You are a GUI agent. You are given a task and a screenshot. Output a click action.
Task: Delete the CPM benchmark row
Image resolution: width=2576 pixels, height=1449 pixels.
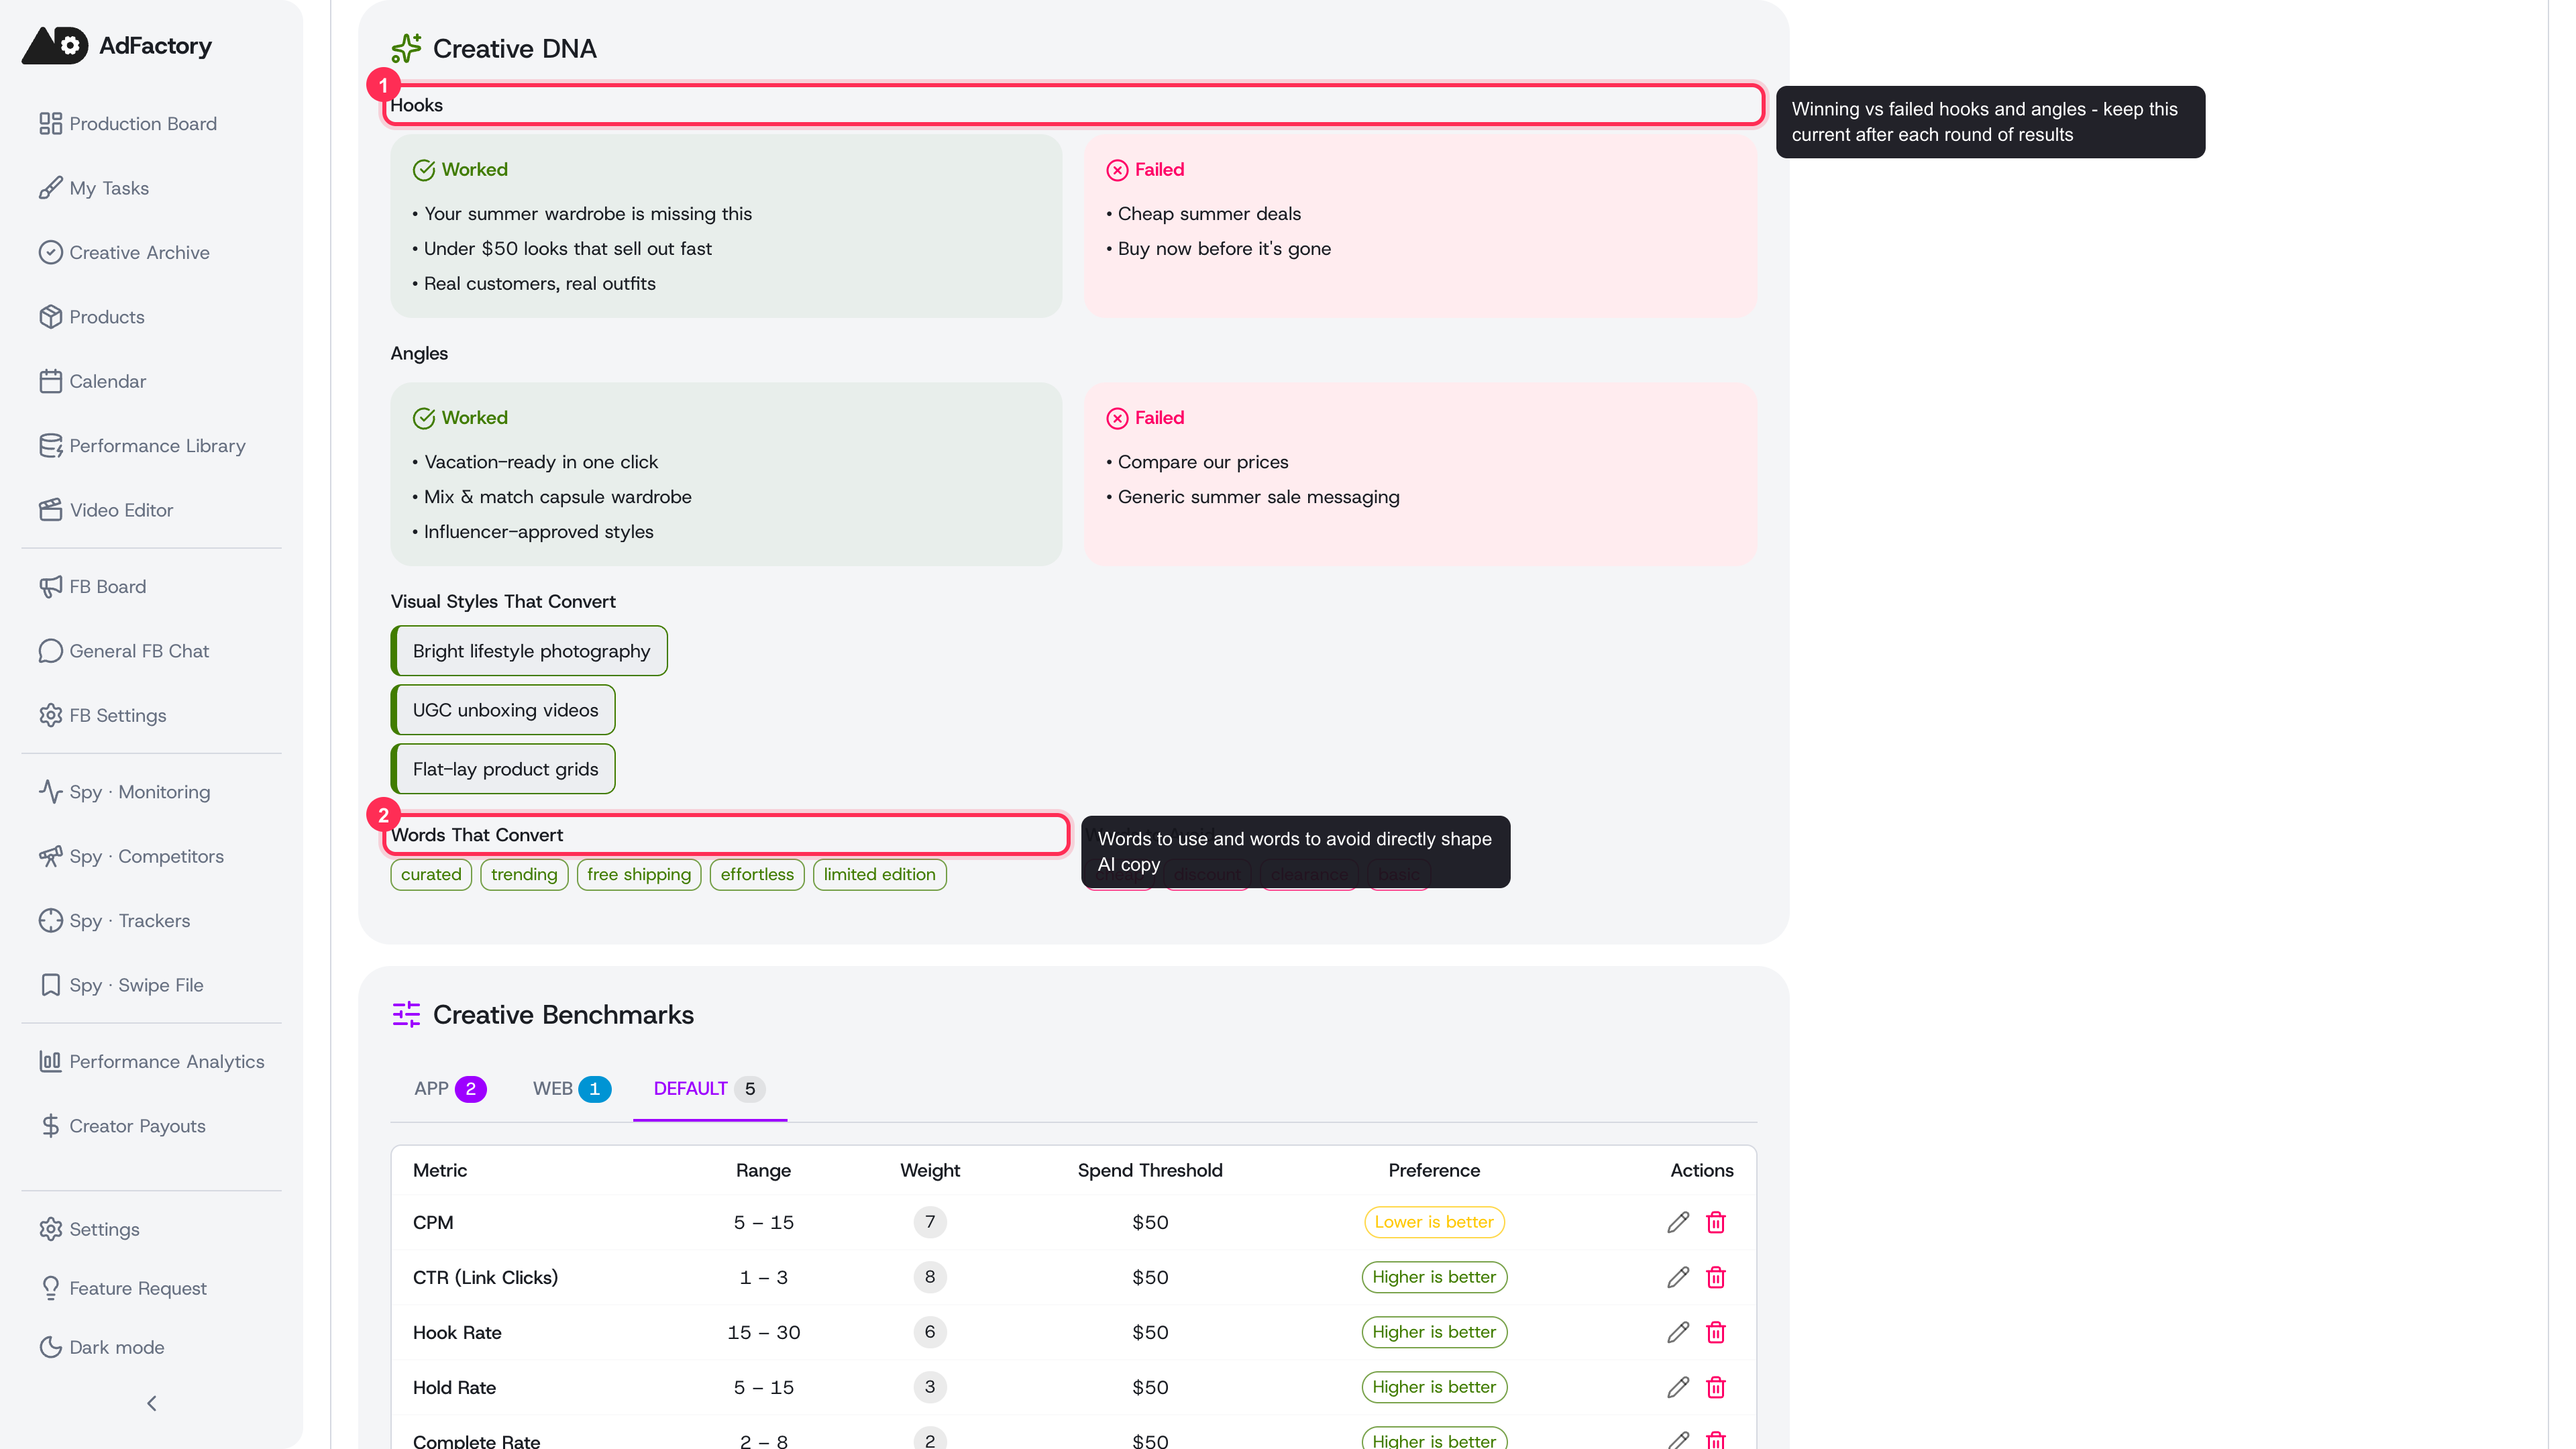[1716, 1222]
